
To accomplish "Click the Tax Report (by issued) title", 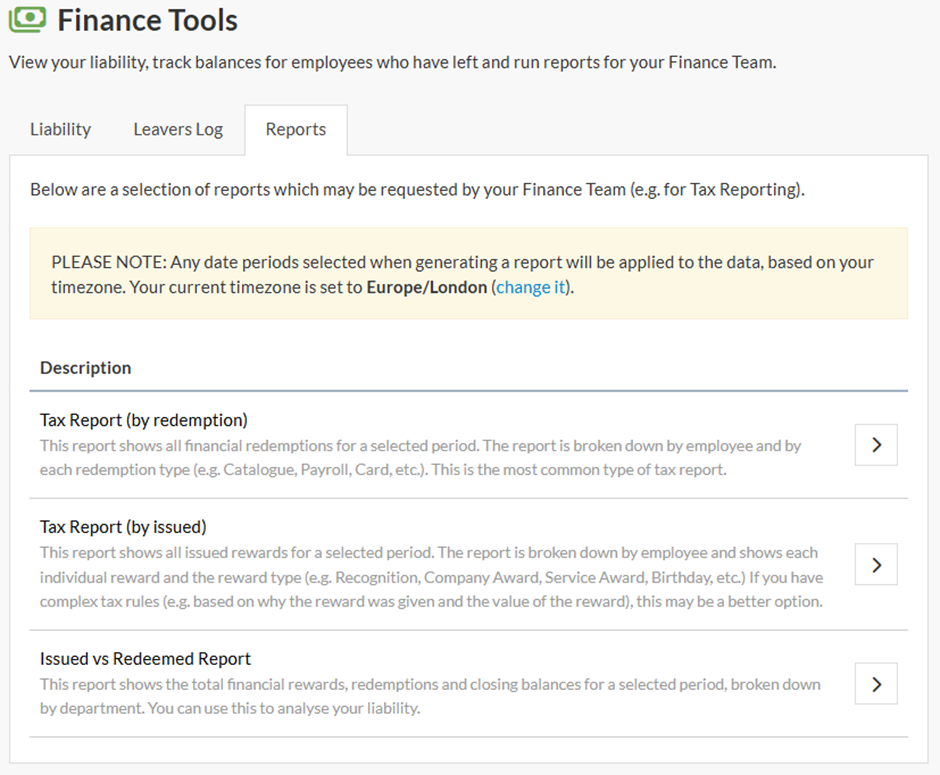I will tap(123, 527).
